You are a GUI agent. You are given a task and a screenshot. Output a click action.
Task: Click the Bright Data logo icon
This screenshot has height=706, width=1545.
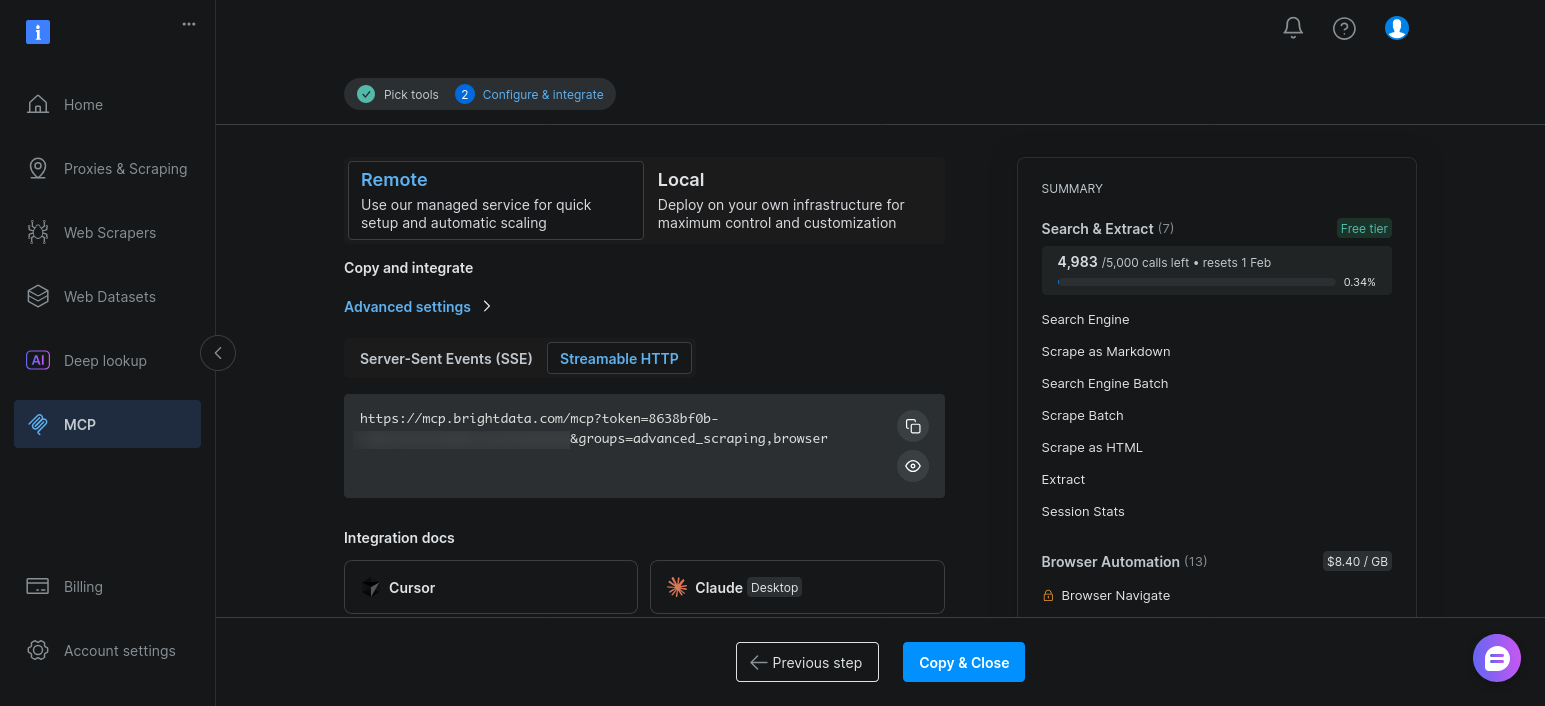point(38,32)
